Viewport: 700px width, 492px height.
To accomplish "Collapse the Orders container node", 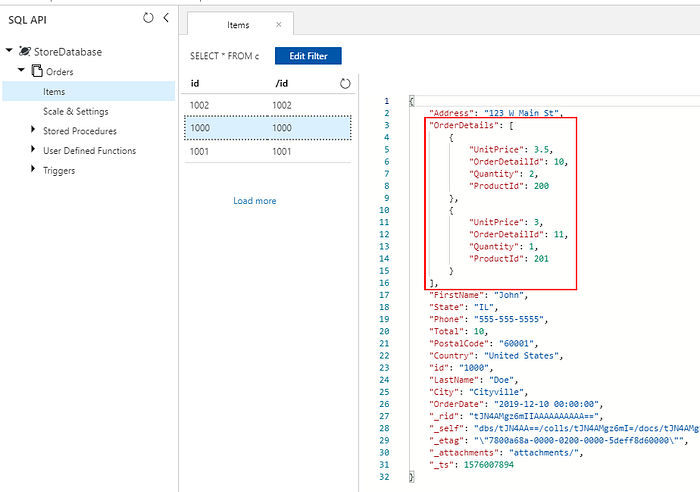I will [x=21, y=70].
